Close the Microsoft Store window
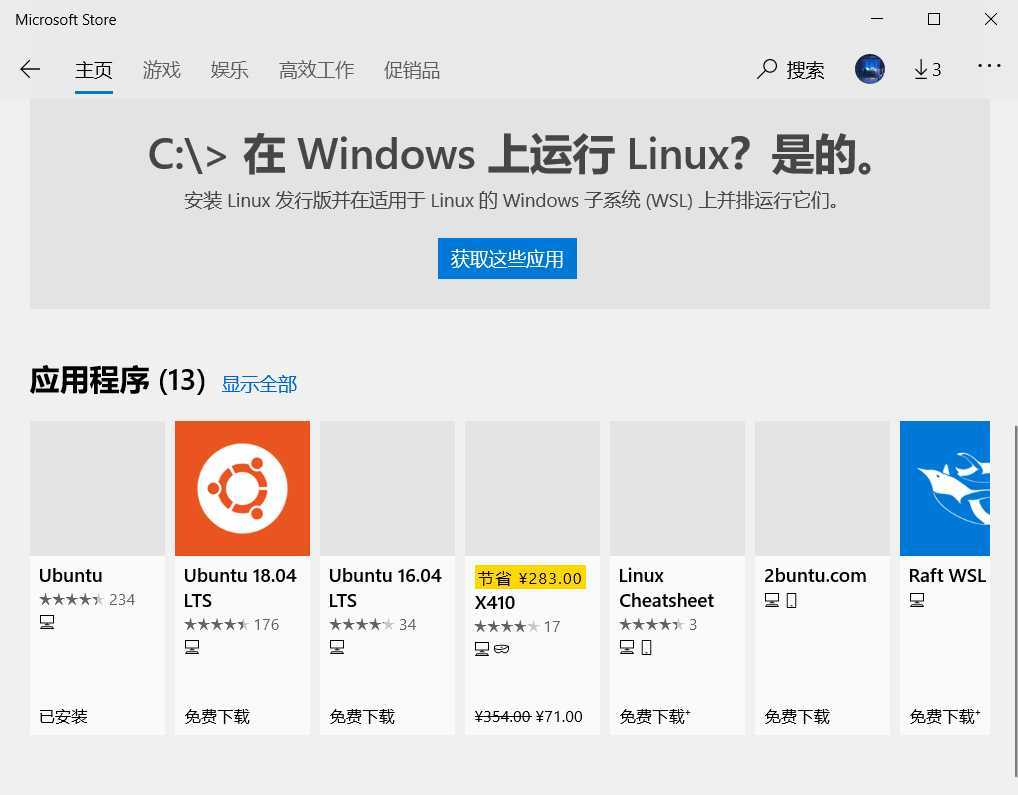Viewport: 1018px width, 795px height. [991, 19]
